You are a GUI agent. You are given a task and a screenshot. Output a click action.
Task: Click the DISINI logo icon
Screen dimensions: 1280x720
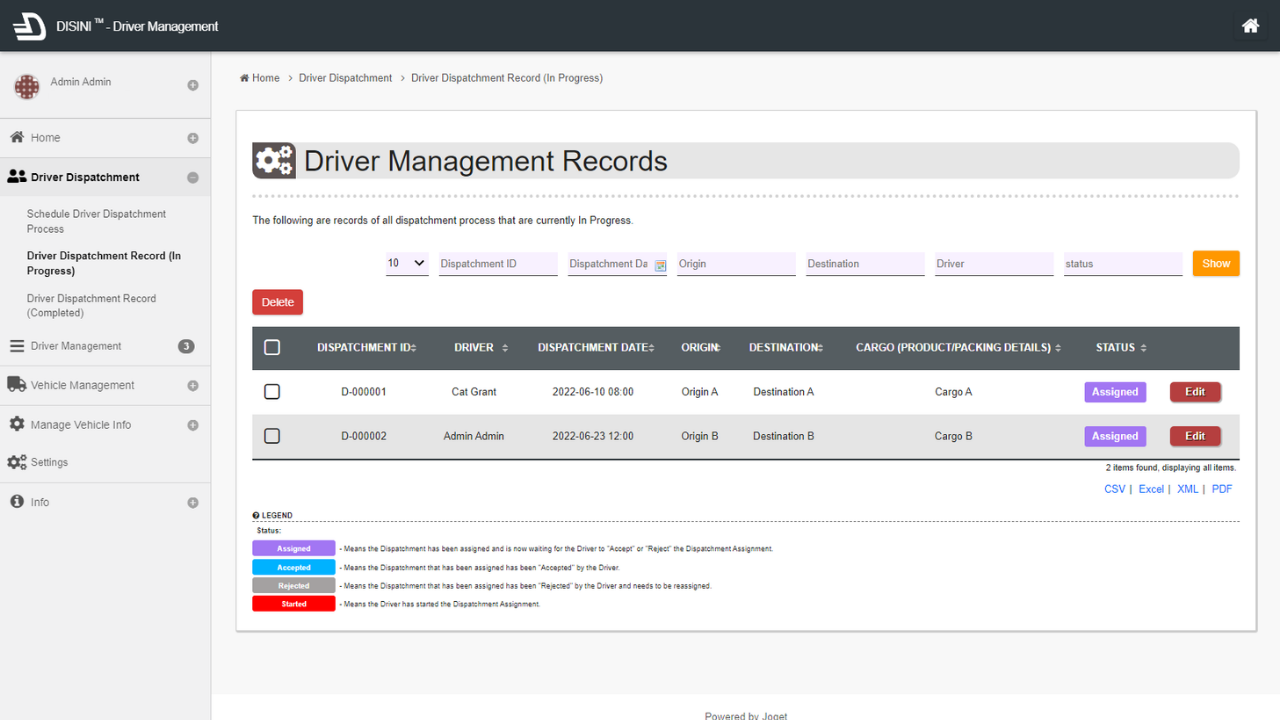coord(29,26)
